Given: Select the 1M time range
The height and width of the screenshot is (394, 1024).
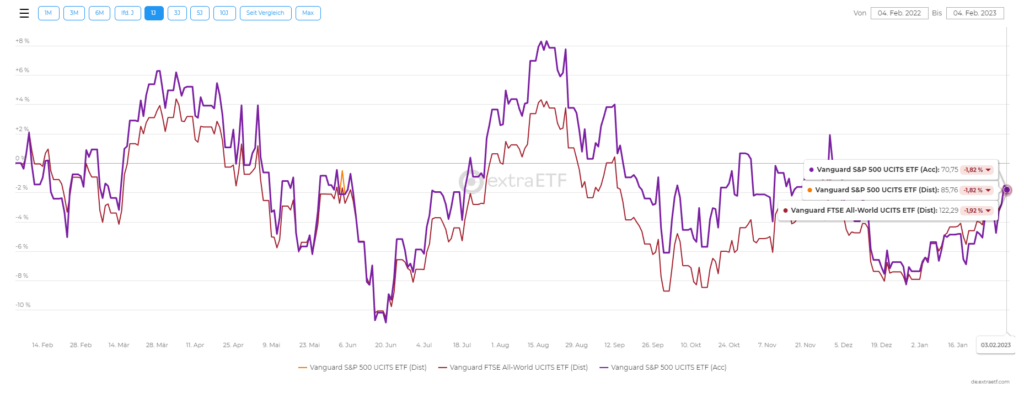Looking at the screenshot, I should point(48,13).
